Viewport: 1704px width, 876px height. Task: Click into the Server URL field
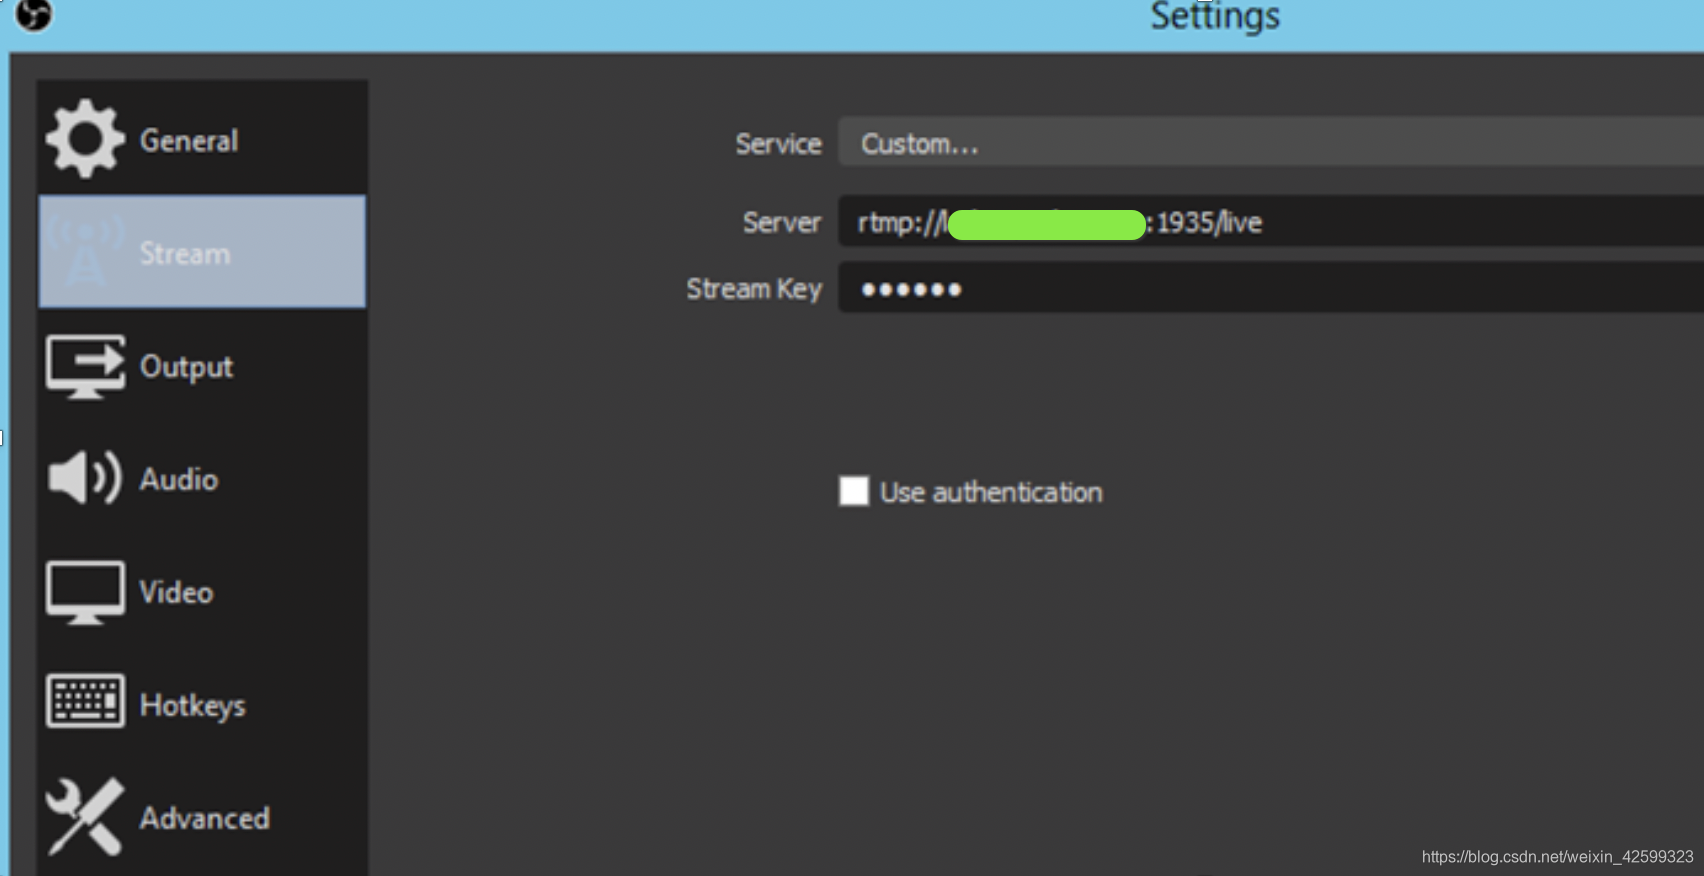pos(1271,221)
